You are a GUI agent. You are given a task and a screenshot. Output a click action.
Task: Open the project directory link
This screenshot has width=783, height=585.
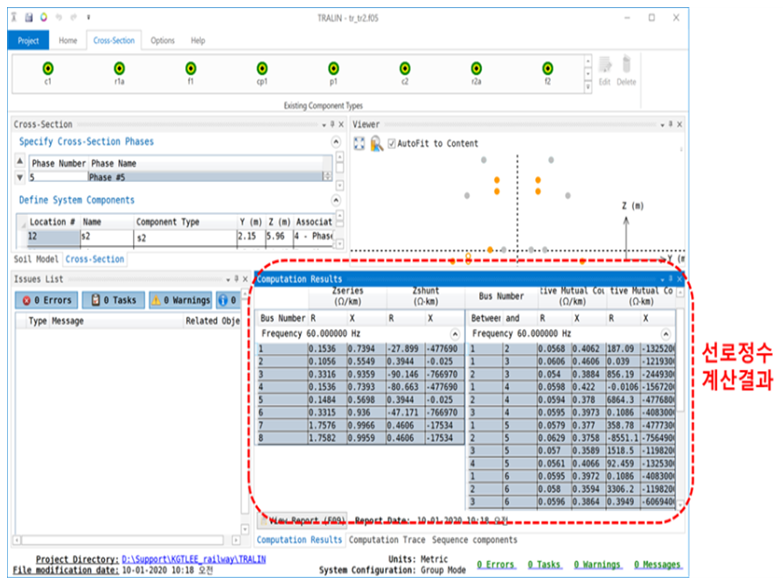[194, 559]
